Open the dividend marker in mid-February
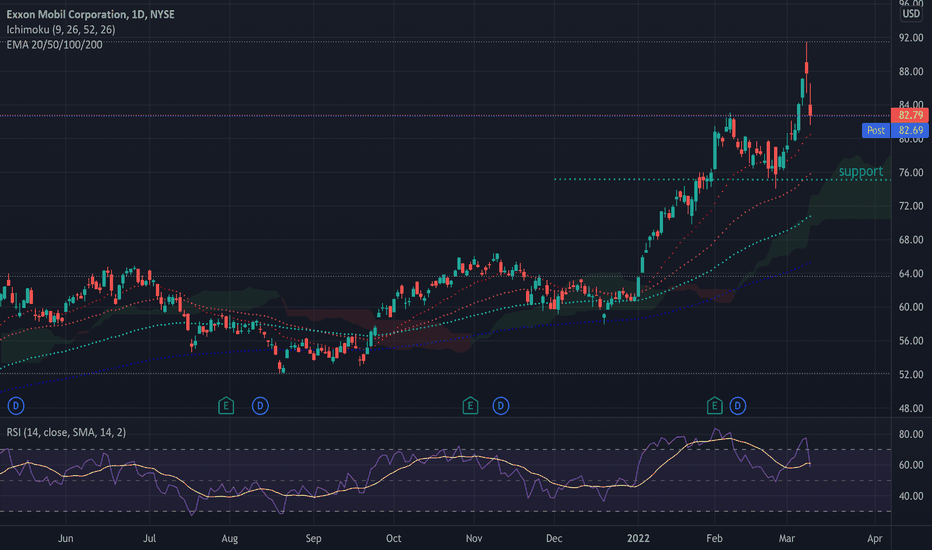Screen dimensions: 932x550 click(738, 406)
